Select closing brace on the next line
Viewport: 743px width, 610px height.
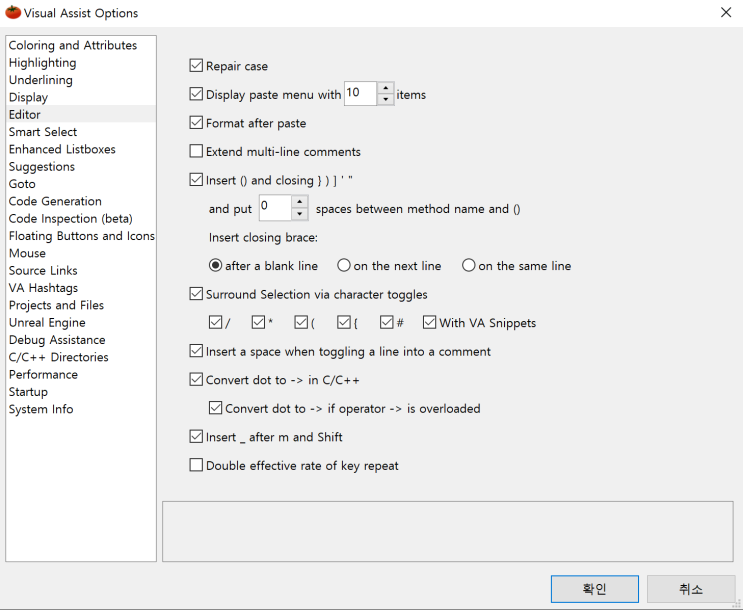[344, 266]
